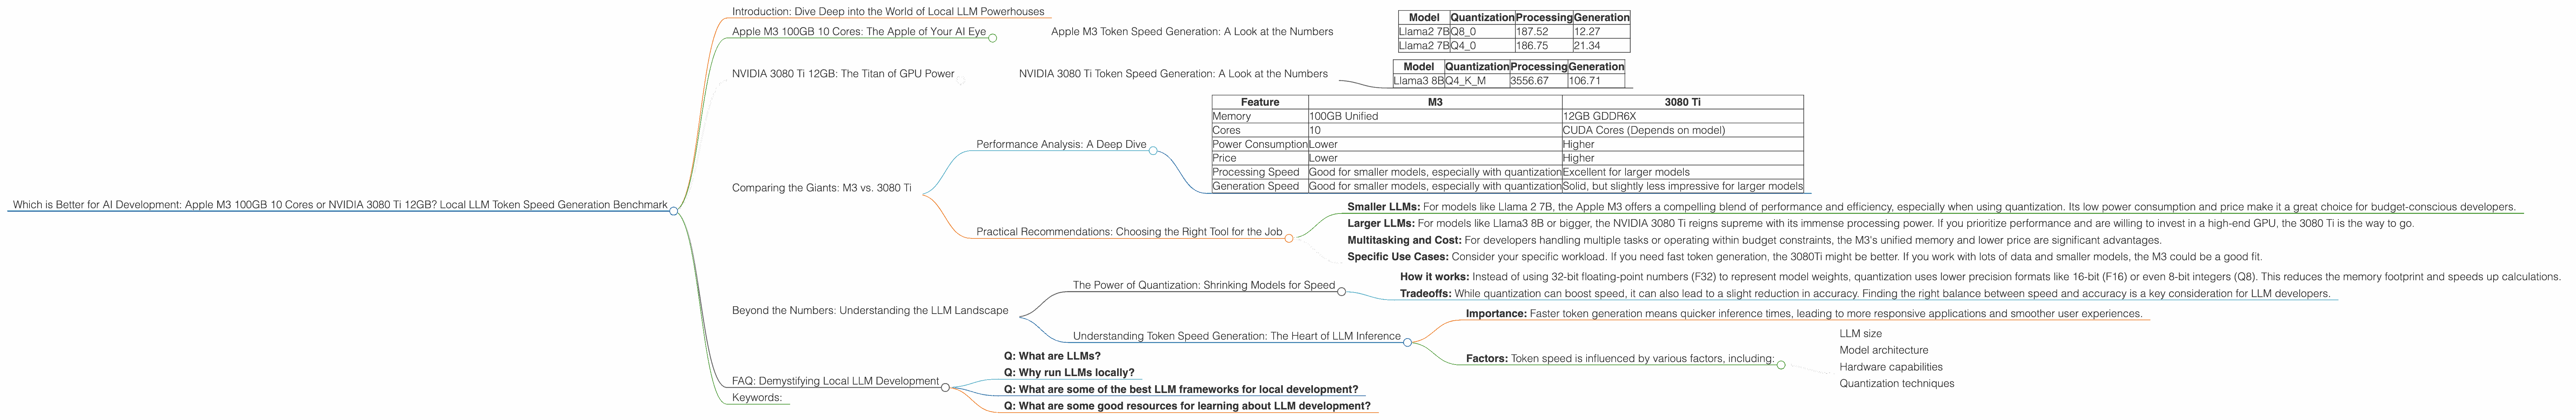The image size is (2576, 420).
Task: Click the Quantization techniques leaf node
Action: [1896, 384]
